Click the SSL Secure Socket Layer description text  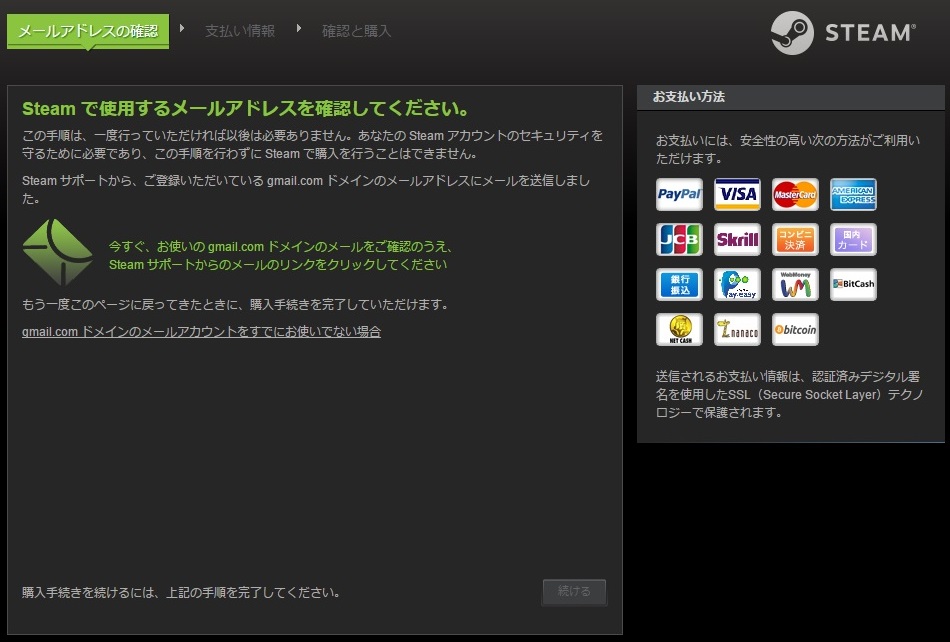pyautogui.click(x=789, y=394)
